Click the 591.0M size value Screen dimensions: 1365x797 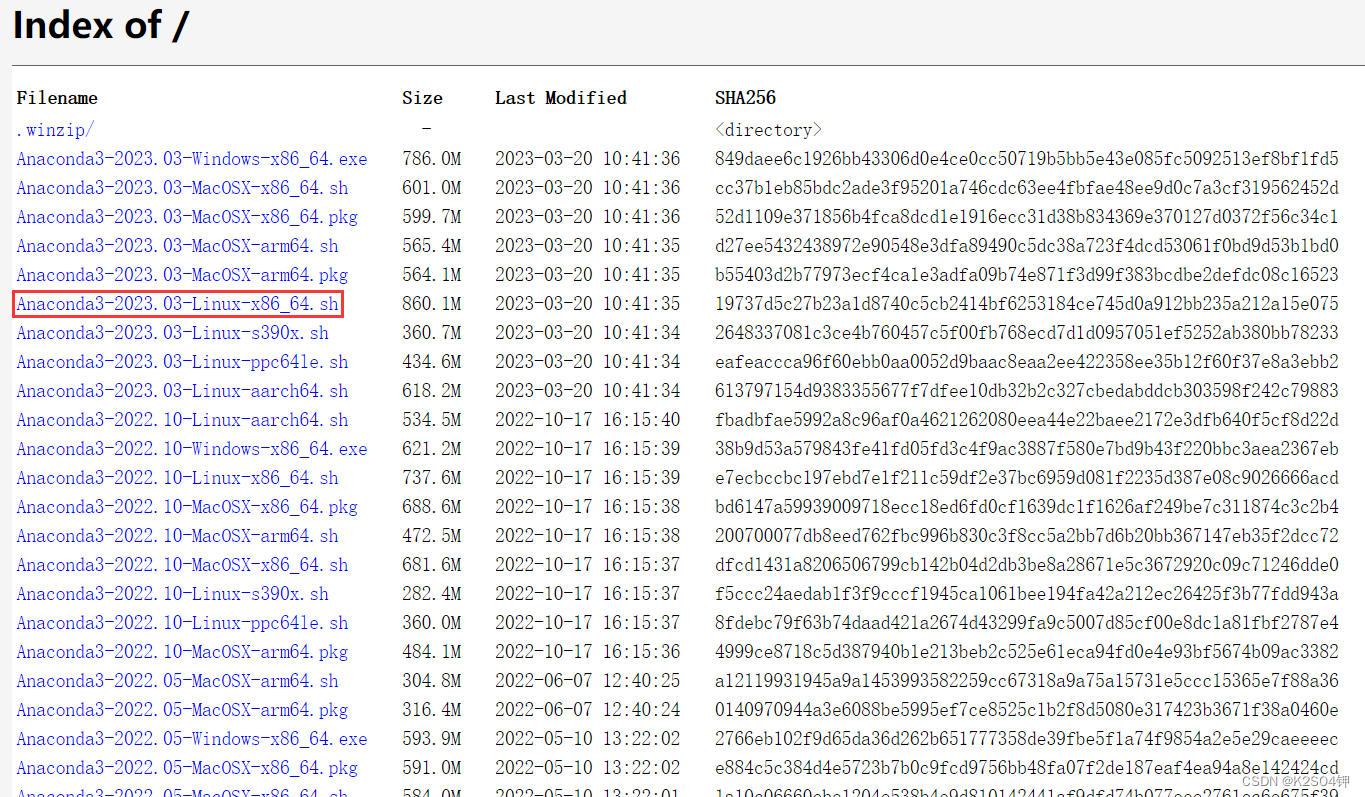[x=431, y=768]
